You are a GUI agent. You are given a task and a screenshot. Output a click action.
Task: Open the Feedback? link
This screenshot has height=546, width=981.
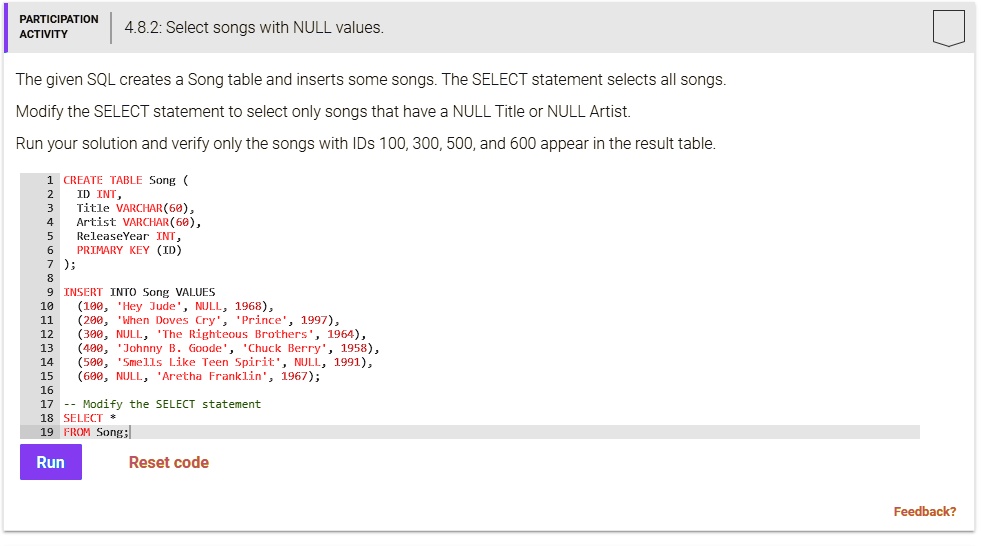pos(925,512)
